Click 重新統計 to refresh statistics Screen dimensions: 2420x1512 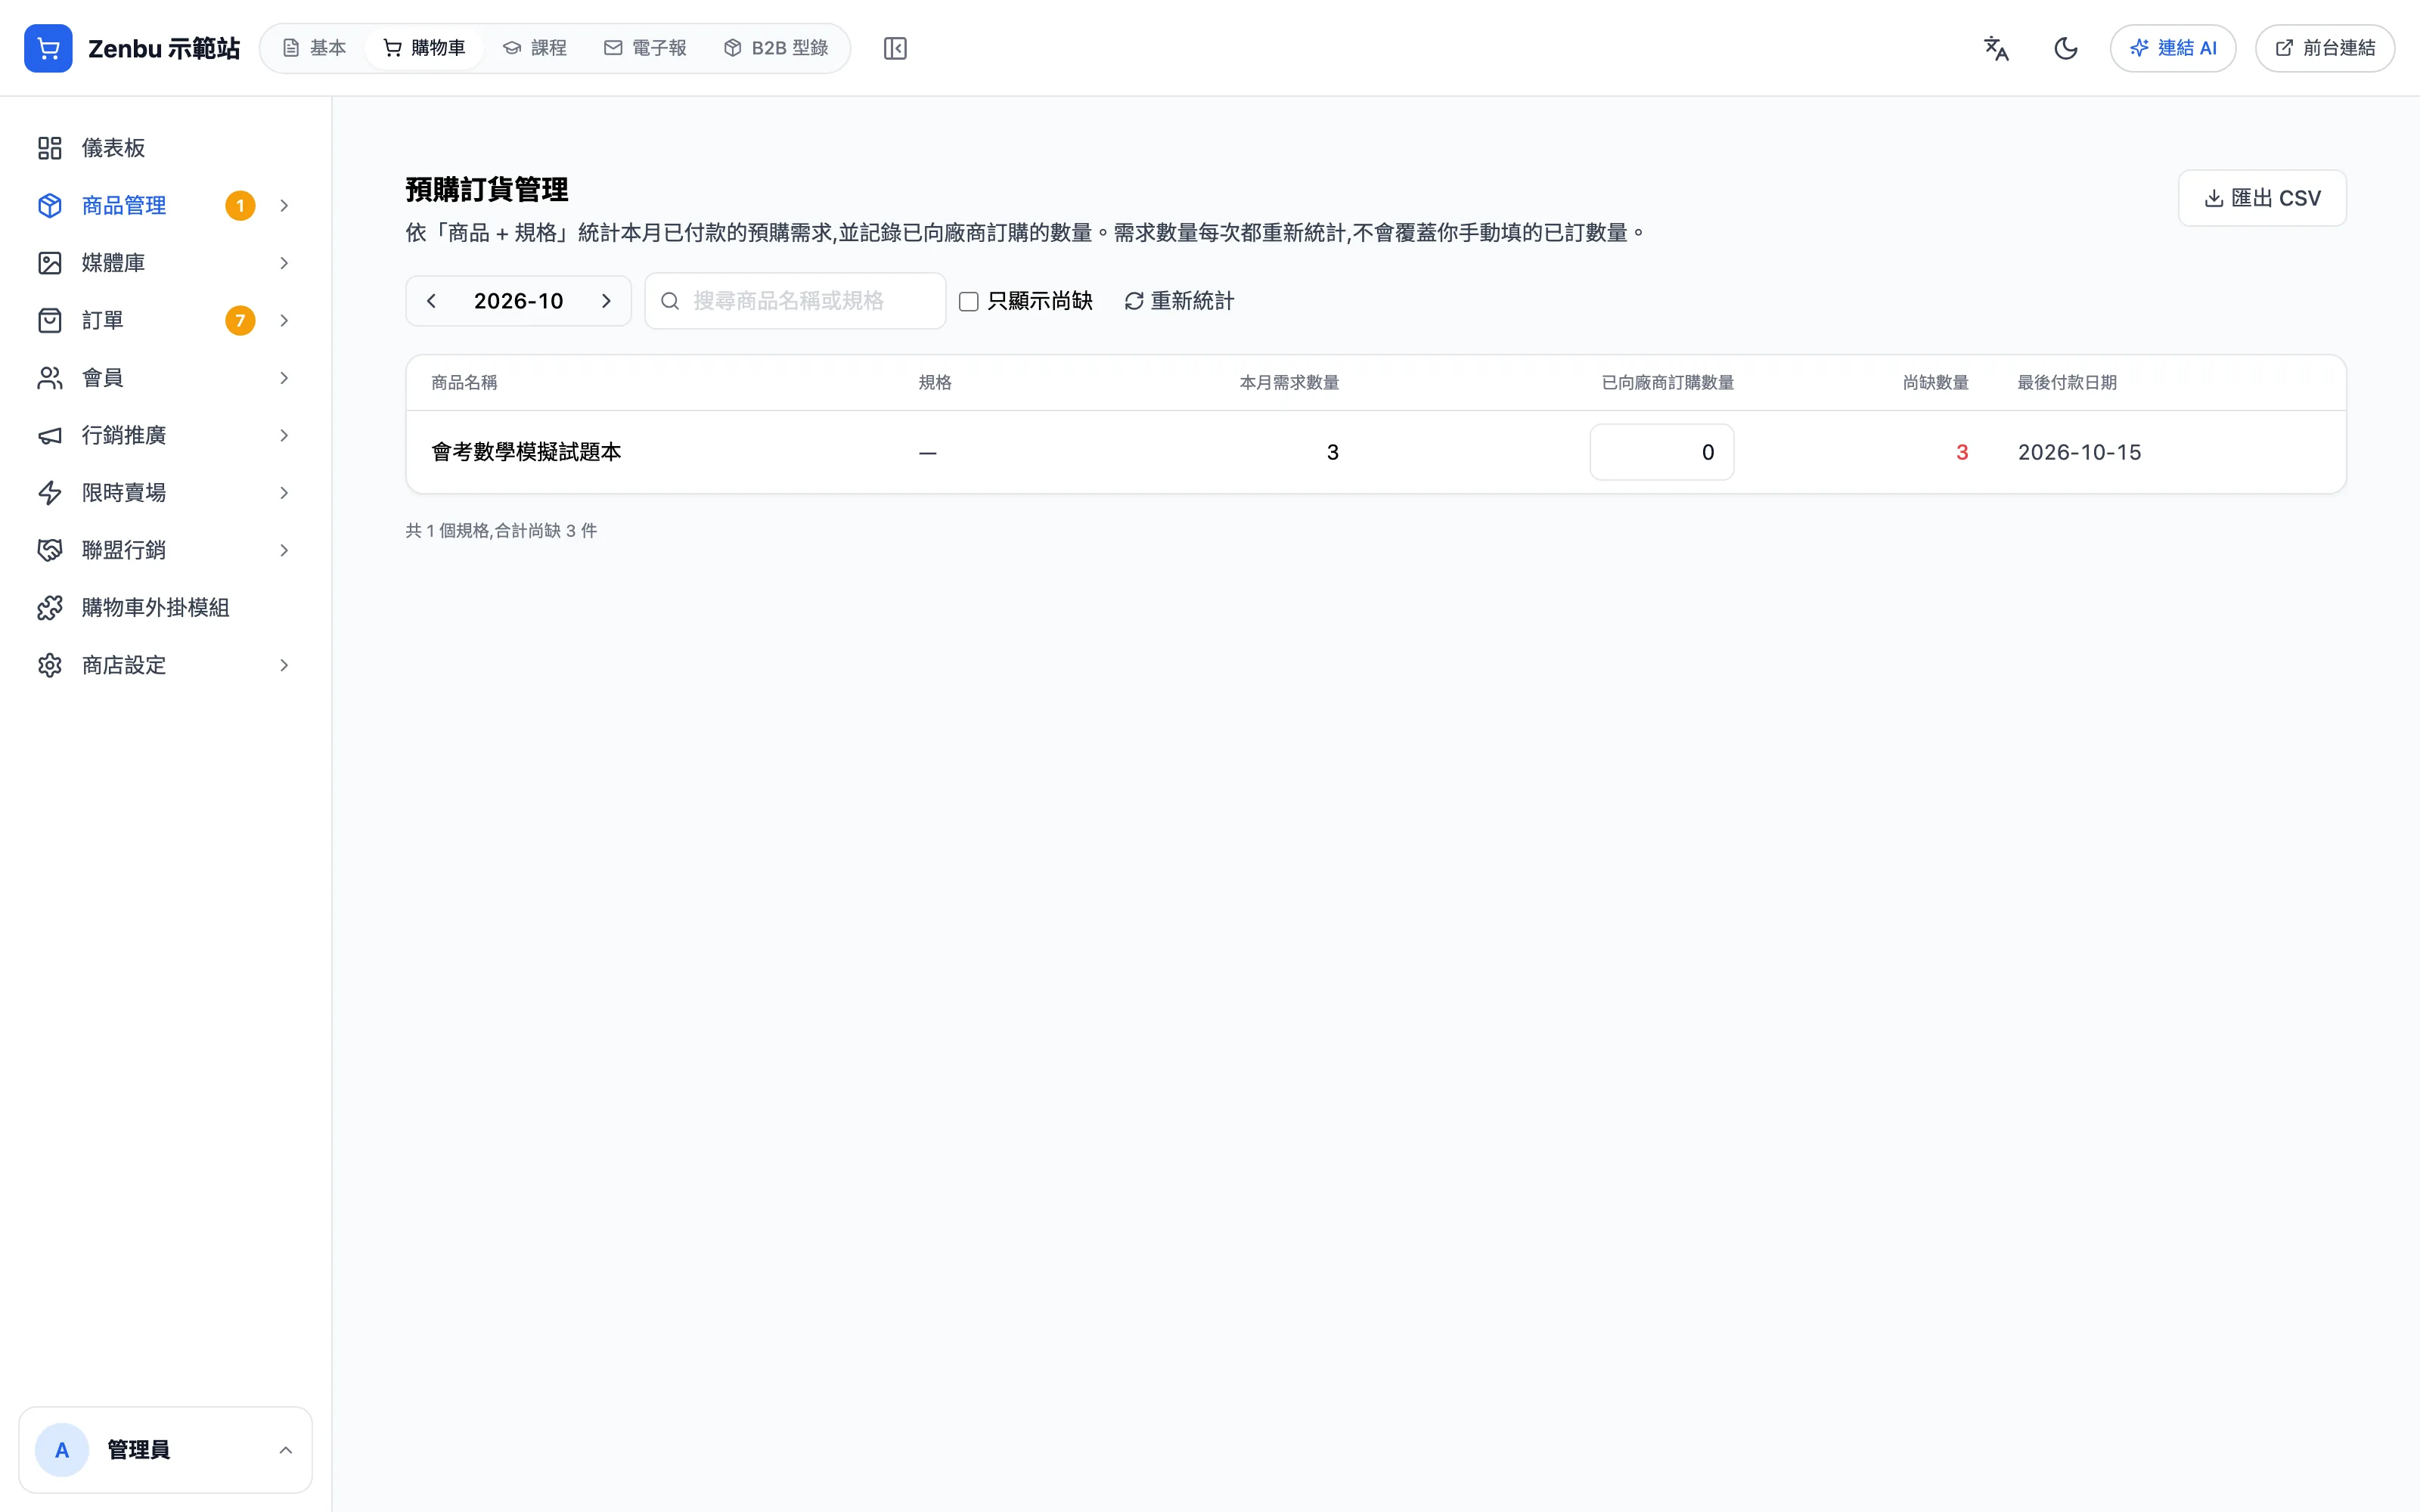[x=1179, y=301]
